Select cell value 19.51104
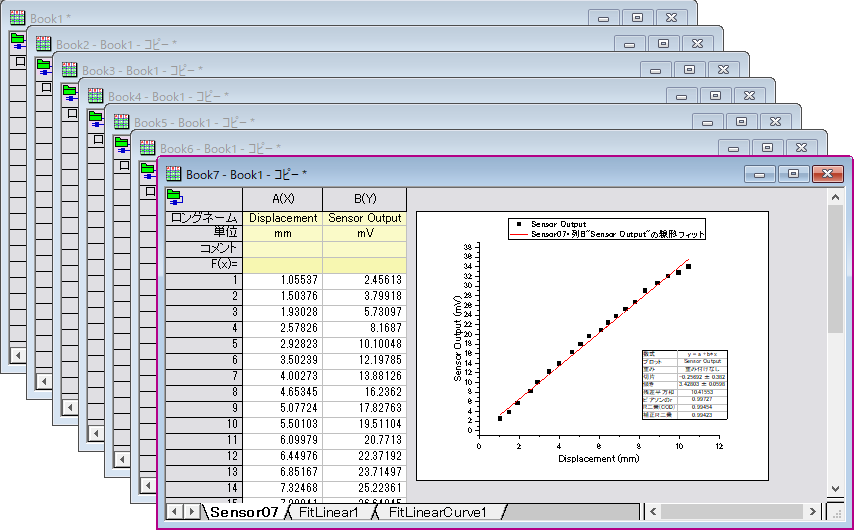Screen dimensions: 854x530 pos(365,424)
